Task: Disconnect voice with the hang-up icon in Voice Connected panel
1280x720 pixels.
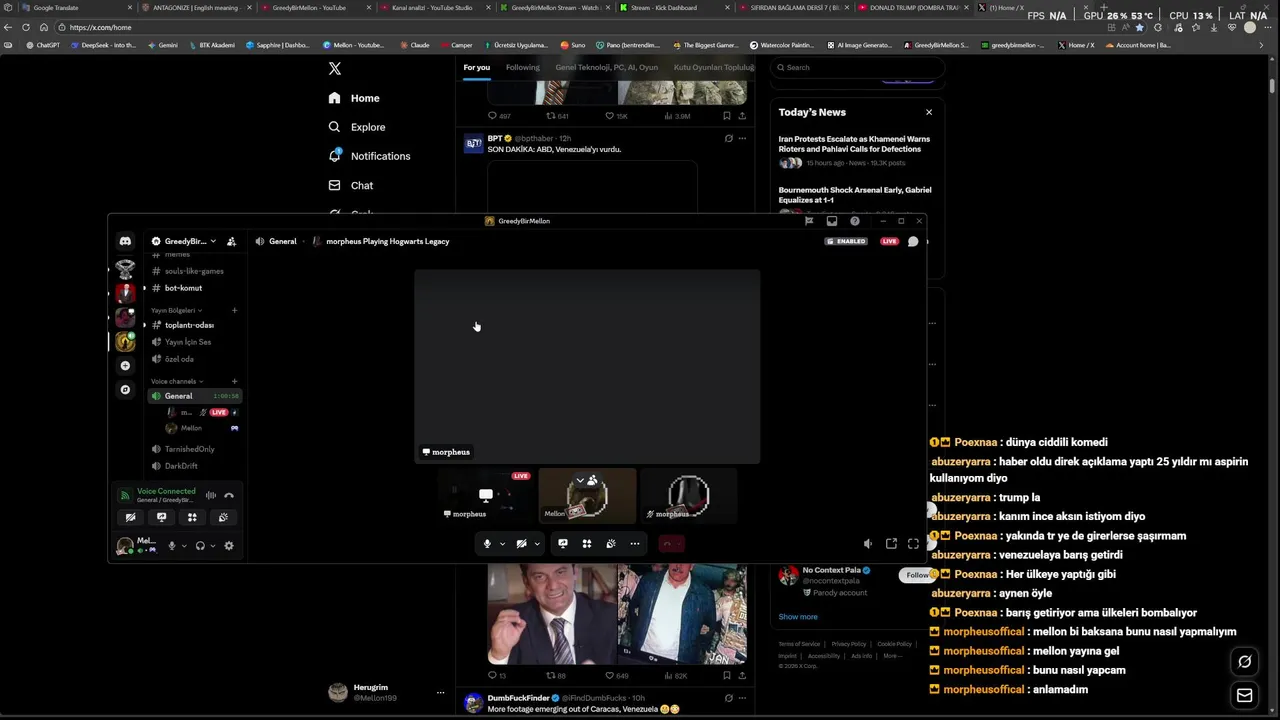Action: (x=229, y=495)
